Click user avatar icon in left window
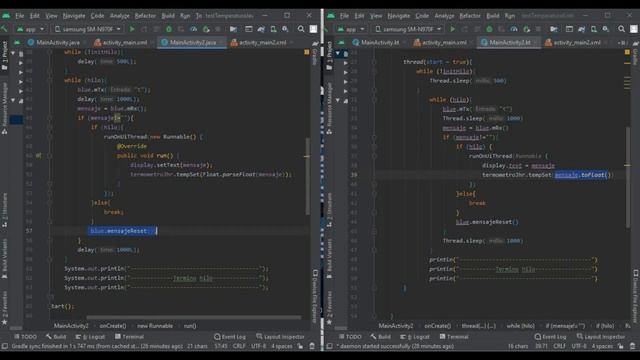The width and height of the screenshot is (640, 360). (313, 29)
